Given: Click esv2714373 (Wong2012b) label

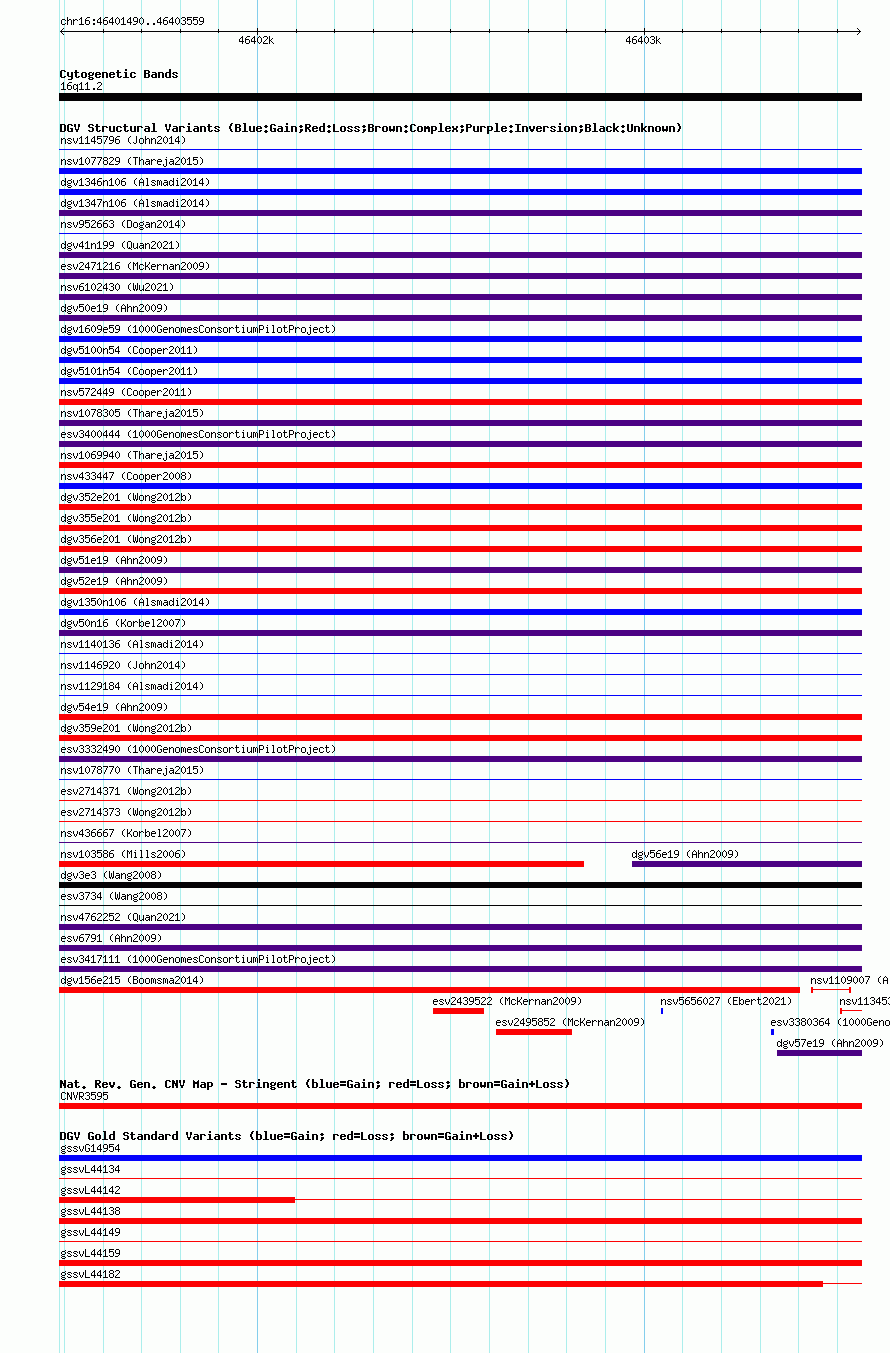Looking at the screenshot, I should coord(126,812).
